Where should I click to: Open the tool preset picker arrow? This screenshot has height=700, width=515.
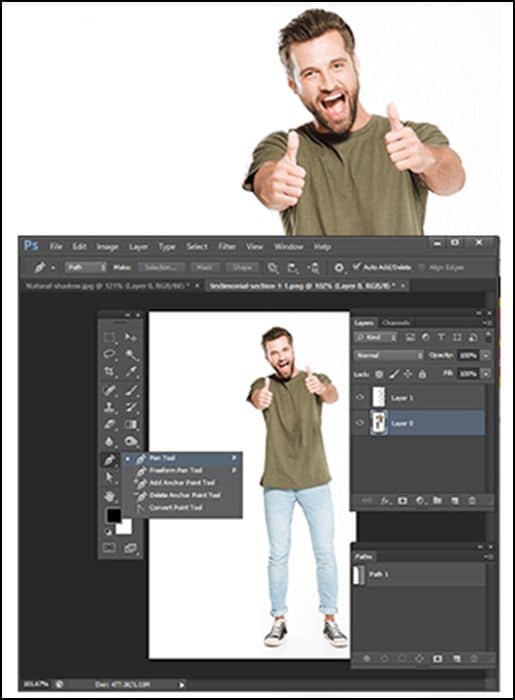(53, 268)
